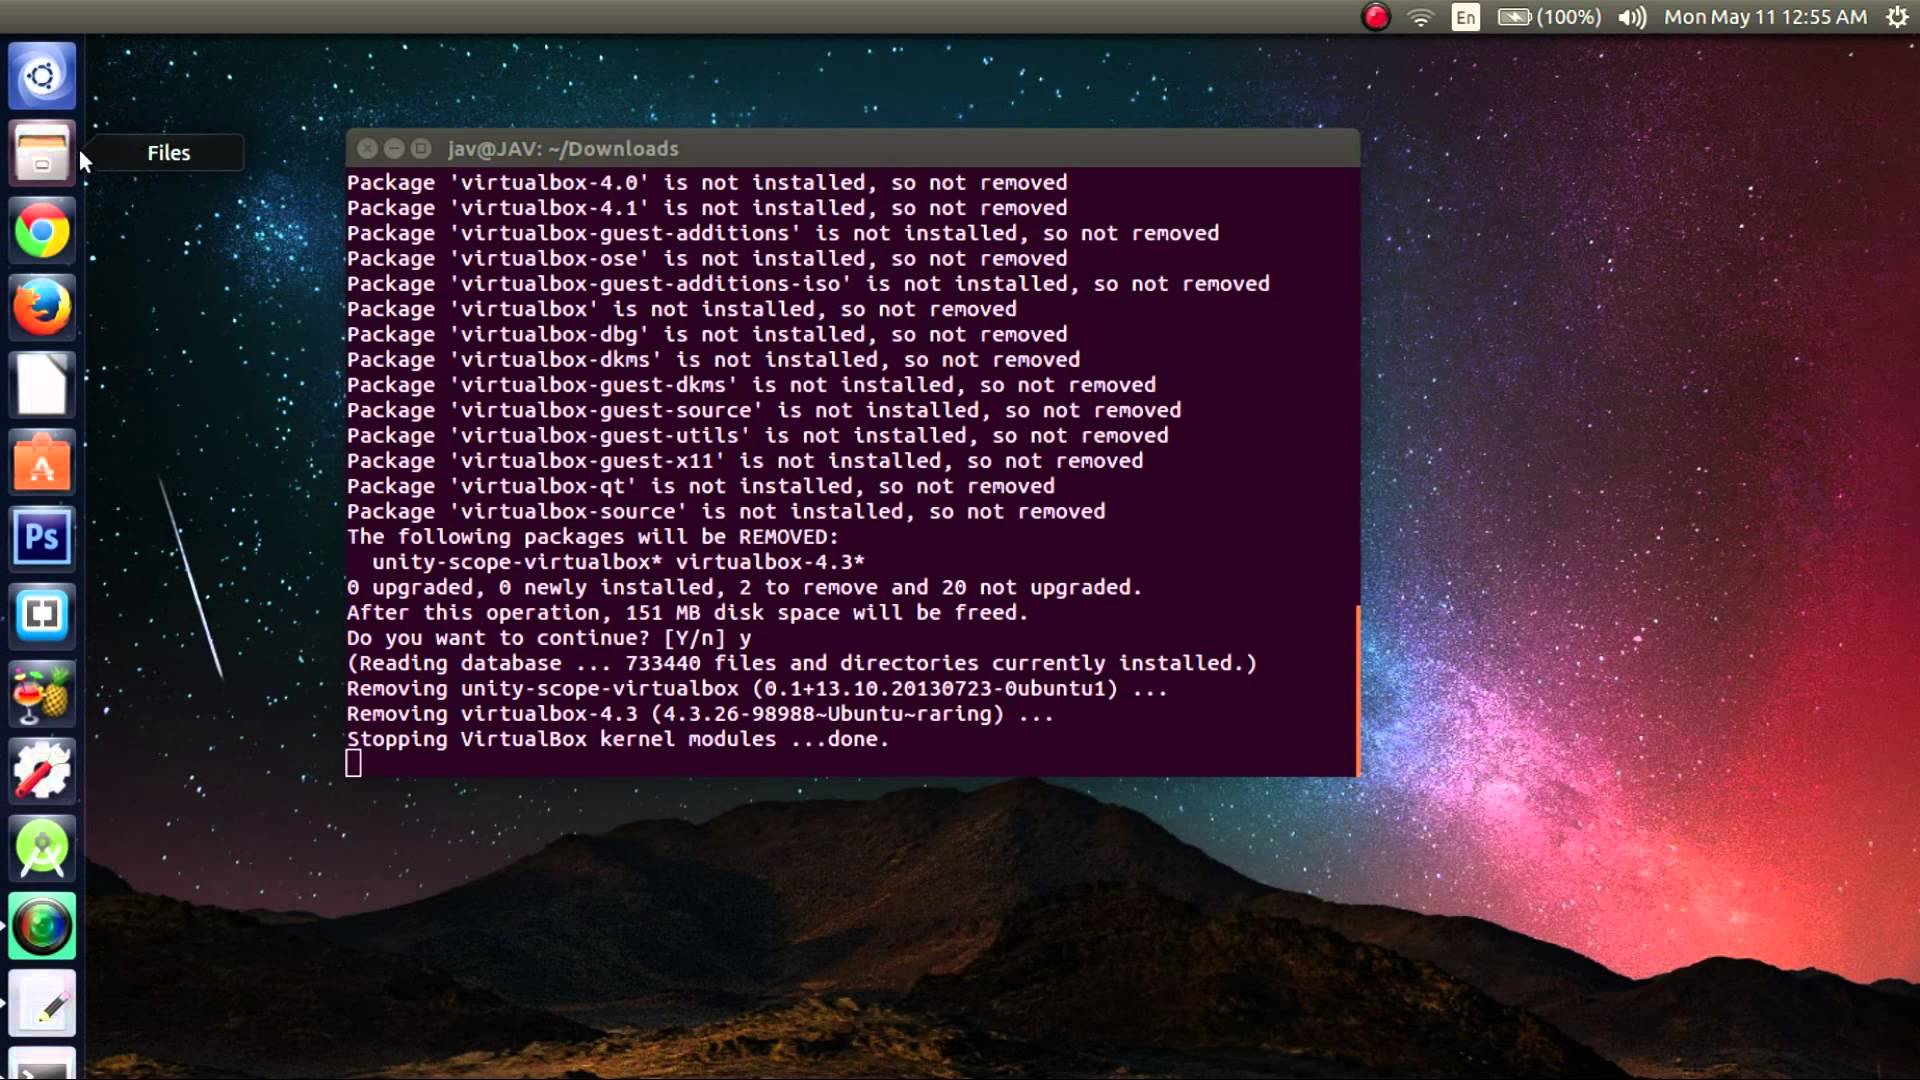Open the webcam camera-lens app
The height and width of the screenshot is (1080, 1920).
coord(42,925)
